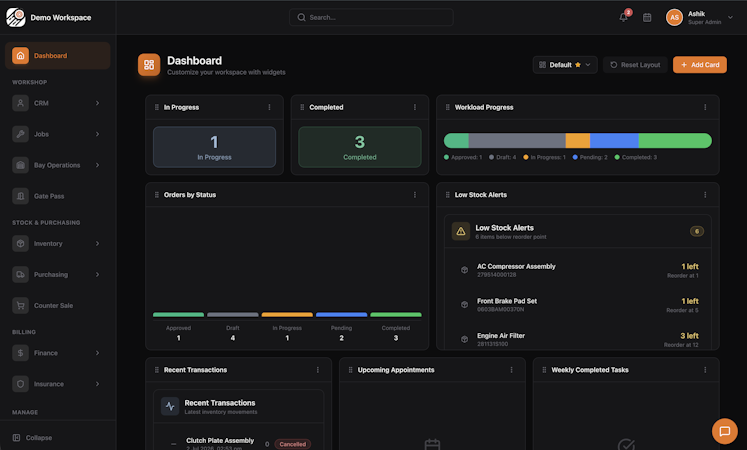Grab the Orders by Status drag handle
Image resolution: width=747 pixels, height=450 pixels.
[157, 195]
